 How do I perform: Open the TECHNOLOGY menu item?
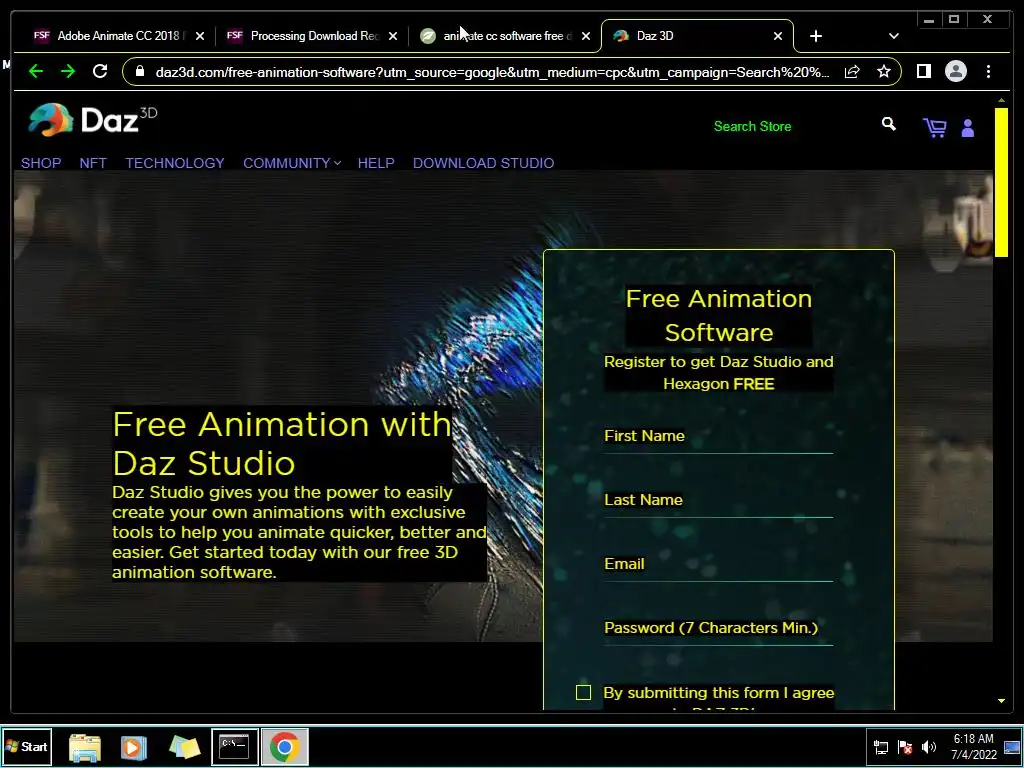click(x=175, y=163)
